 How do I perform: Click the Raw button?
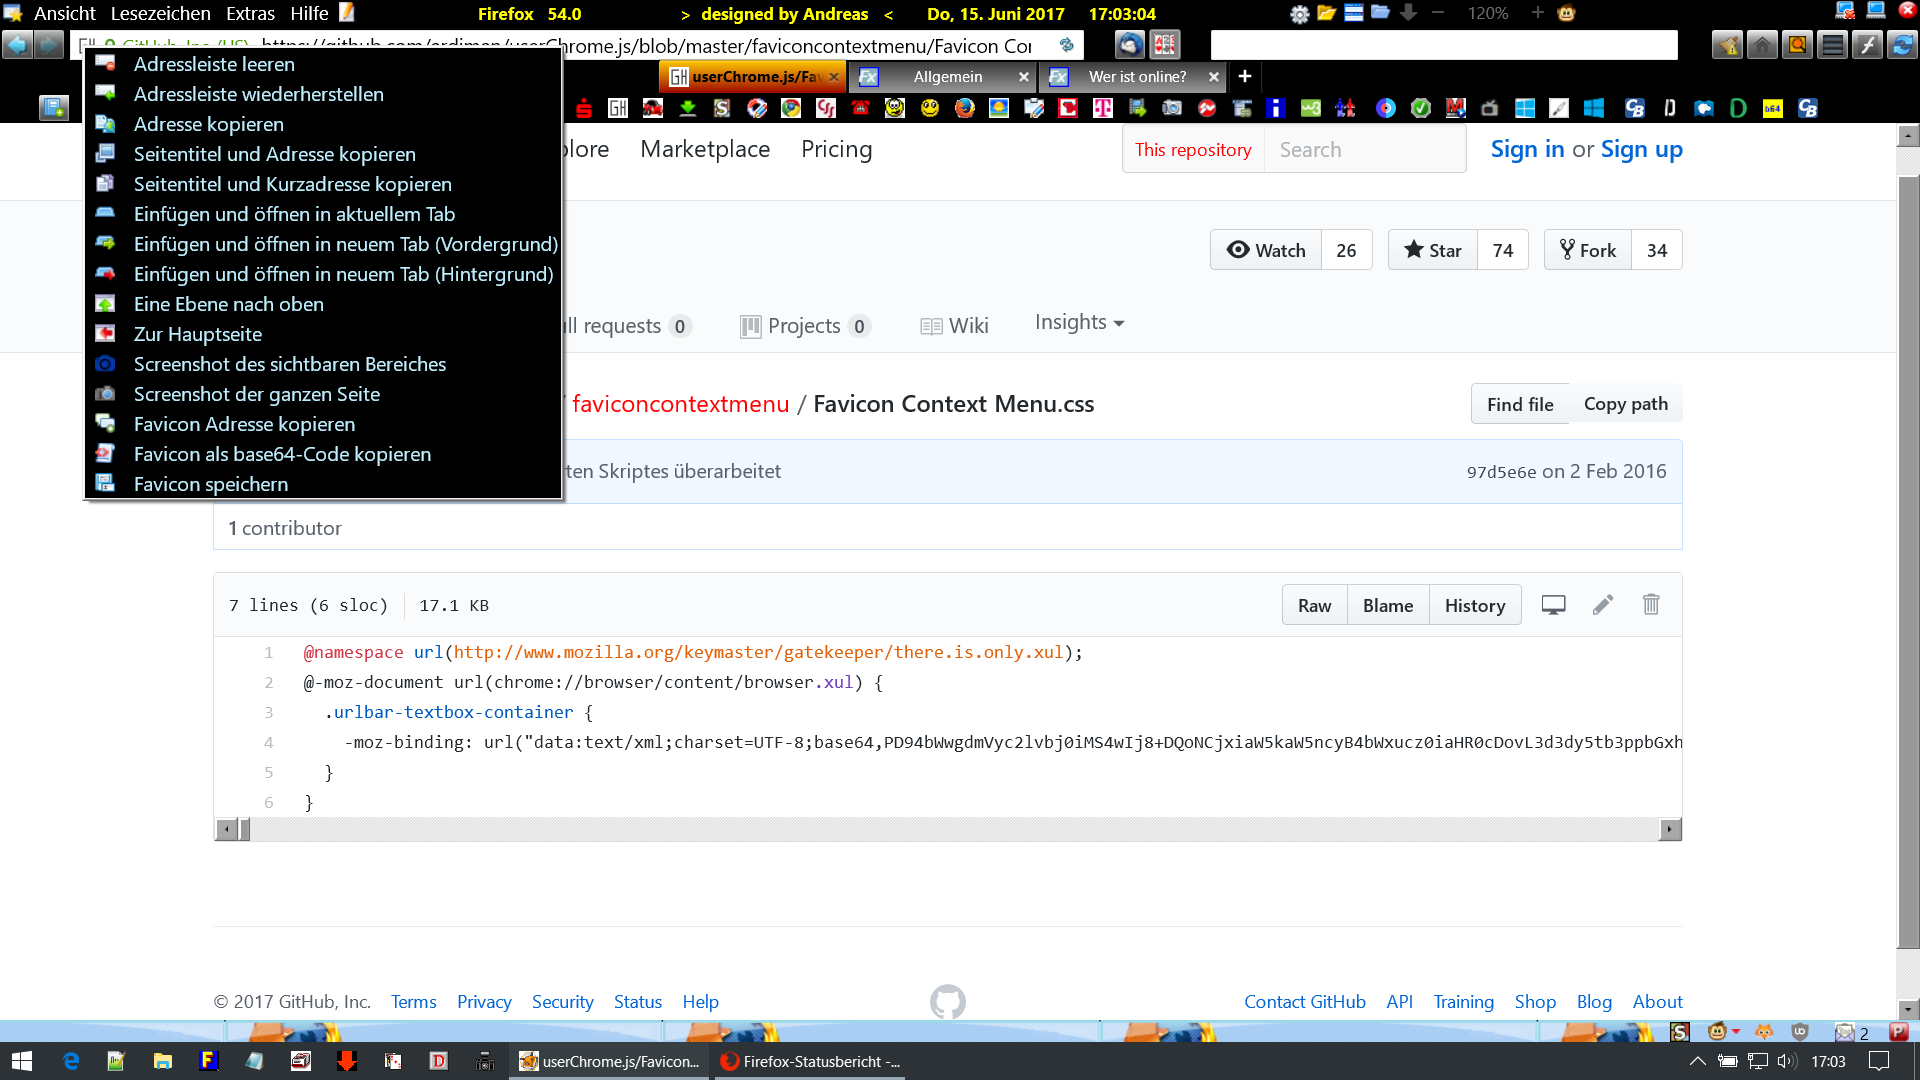[1314, 605]
